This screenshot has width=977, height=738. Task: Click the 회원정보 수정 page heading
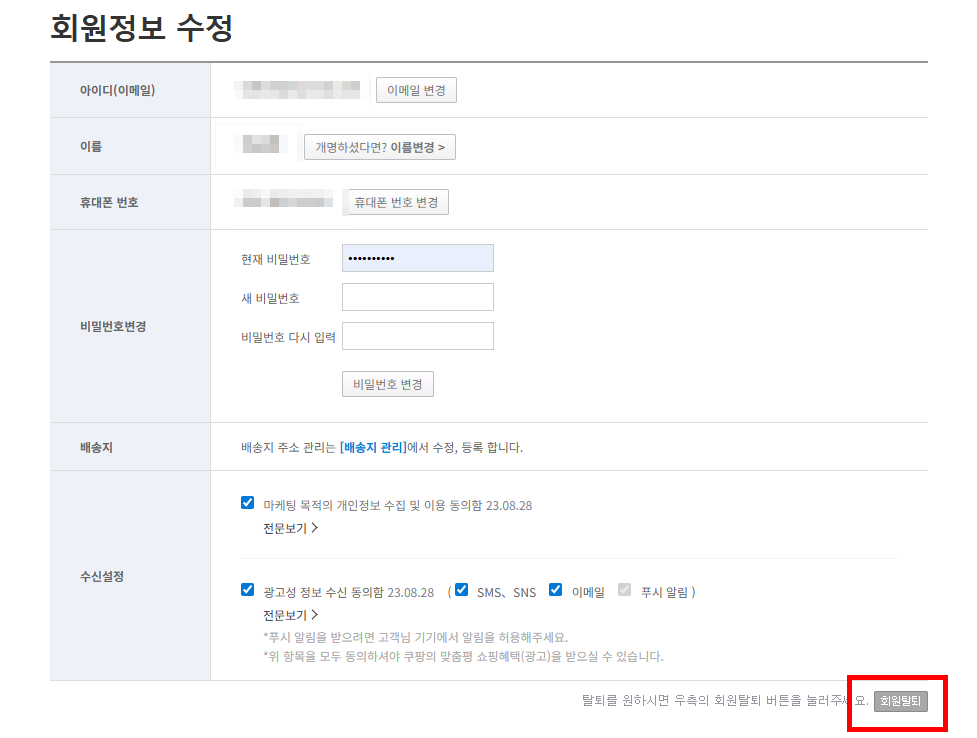tap(141, 28)
